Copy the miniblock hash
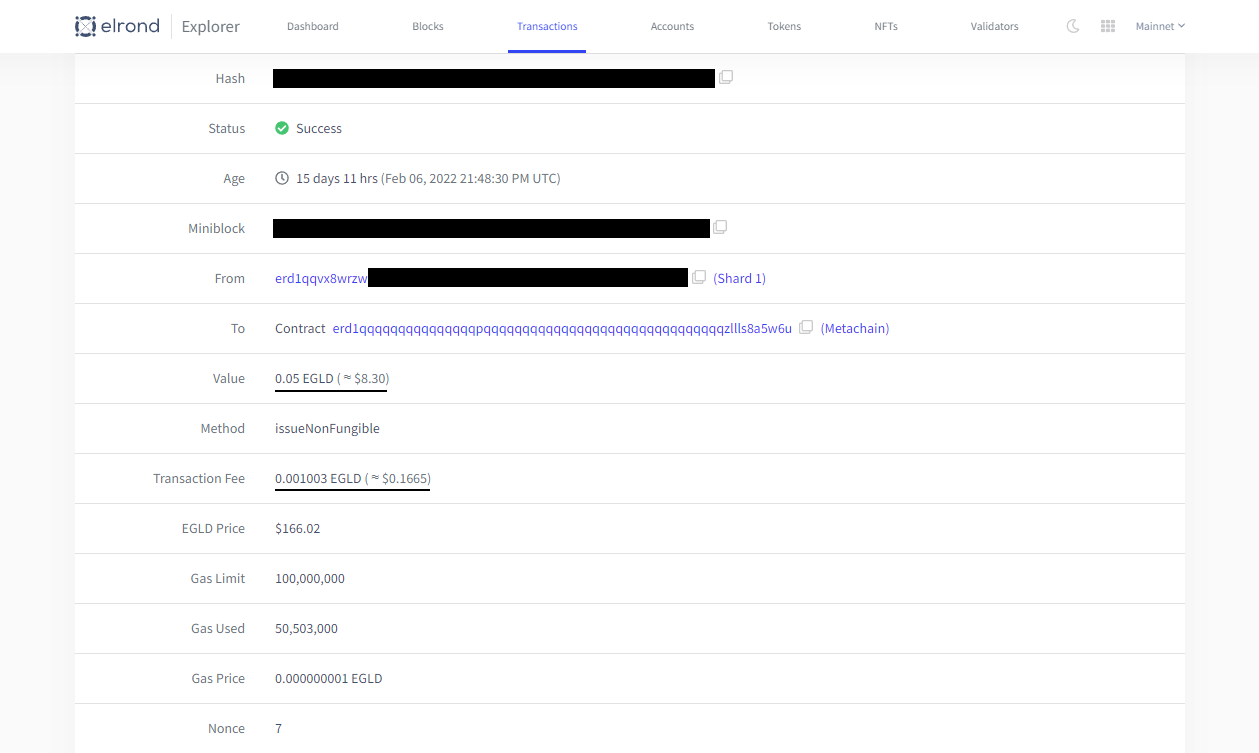Screen dimensions: 1259x753 [720, 227]
